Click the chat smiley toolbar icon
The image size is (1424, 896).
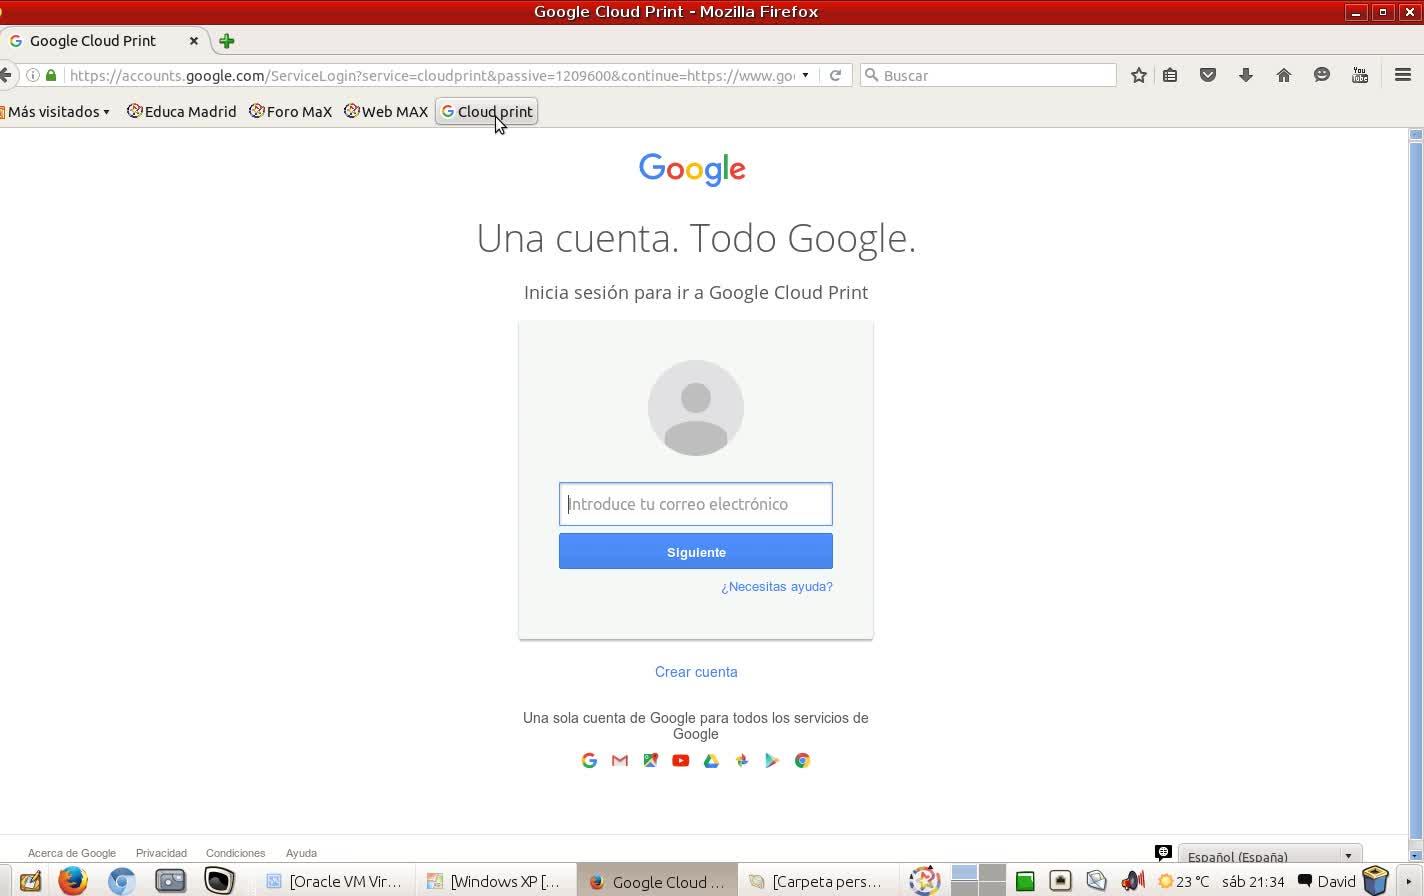[x=1322, y=75]
